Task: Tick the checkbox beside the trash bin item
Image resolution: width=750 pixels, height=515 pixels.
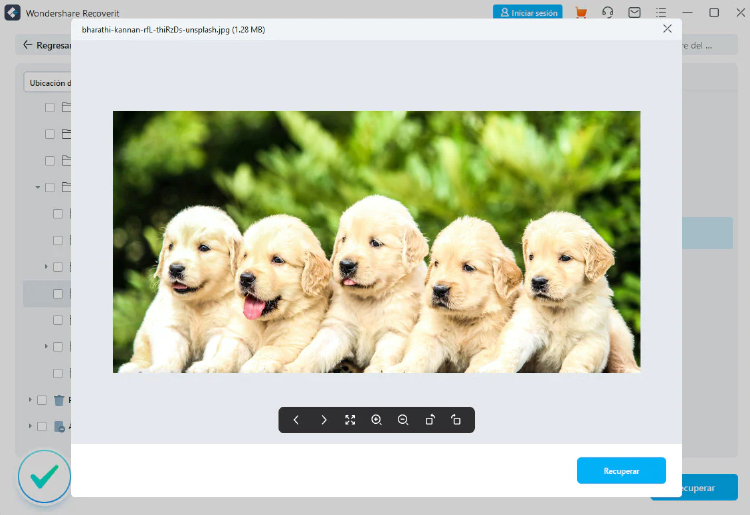Action: click(x=42, y=400)
